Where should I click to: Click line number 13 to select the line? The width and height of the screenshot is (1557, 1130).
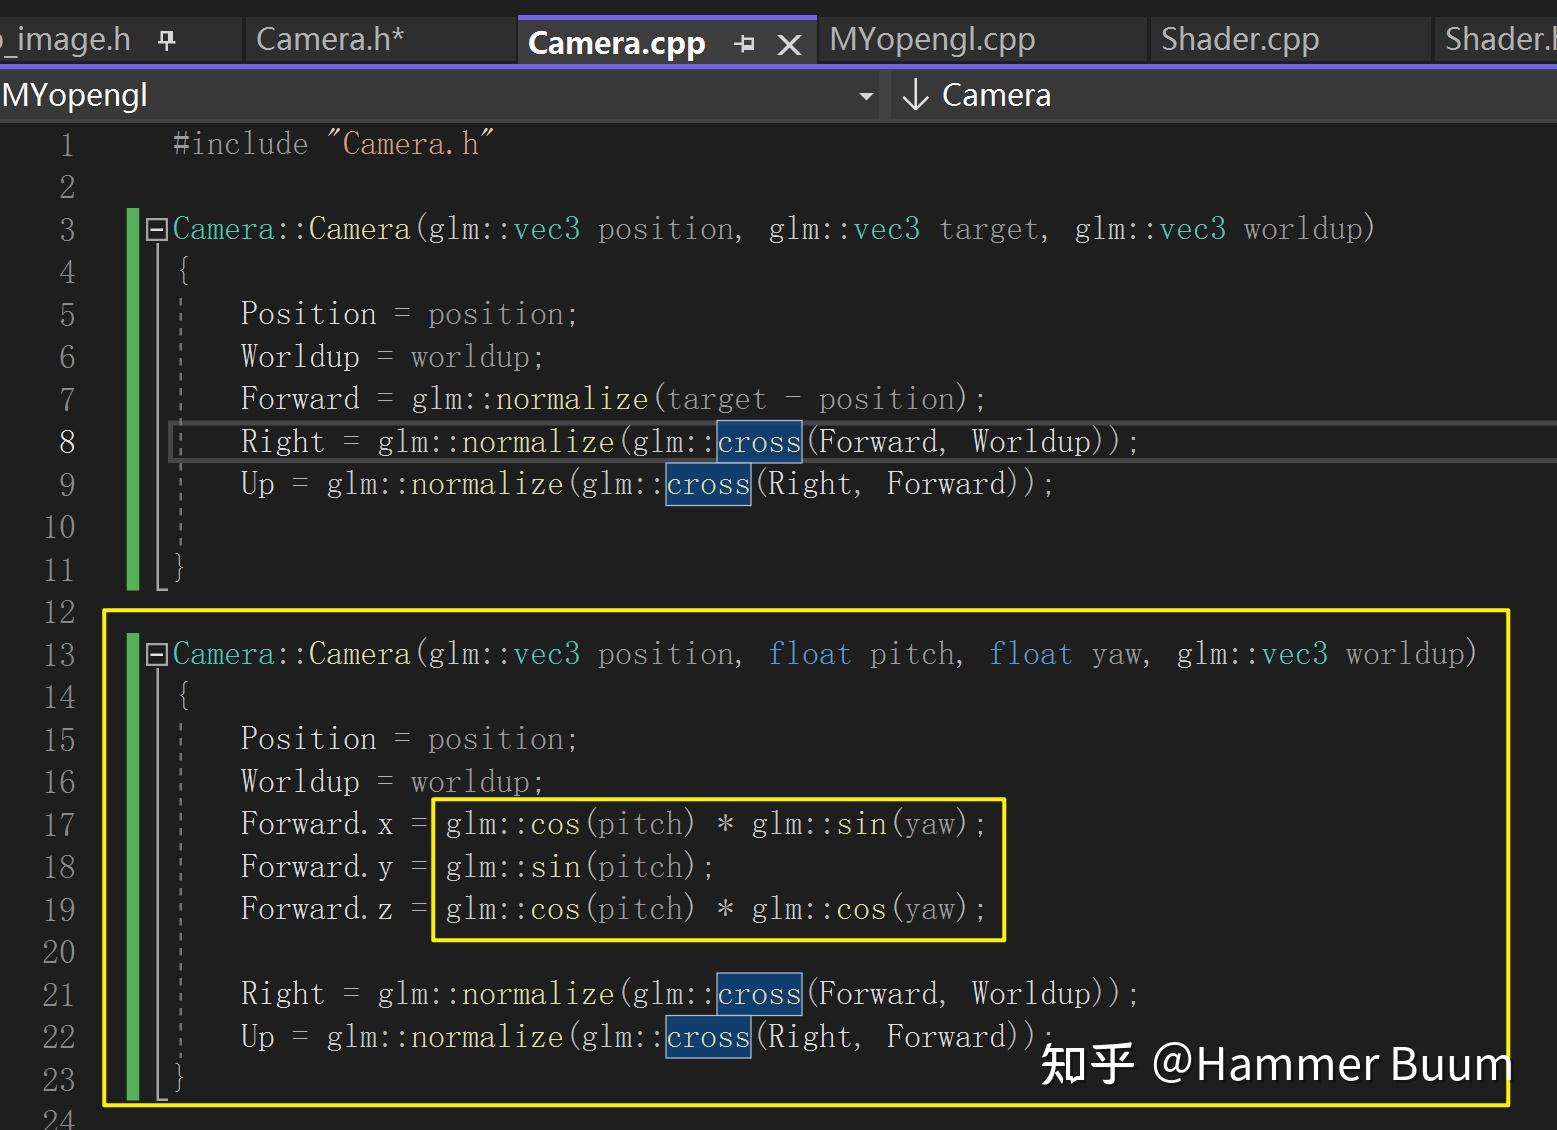(x=59, y=654)
